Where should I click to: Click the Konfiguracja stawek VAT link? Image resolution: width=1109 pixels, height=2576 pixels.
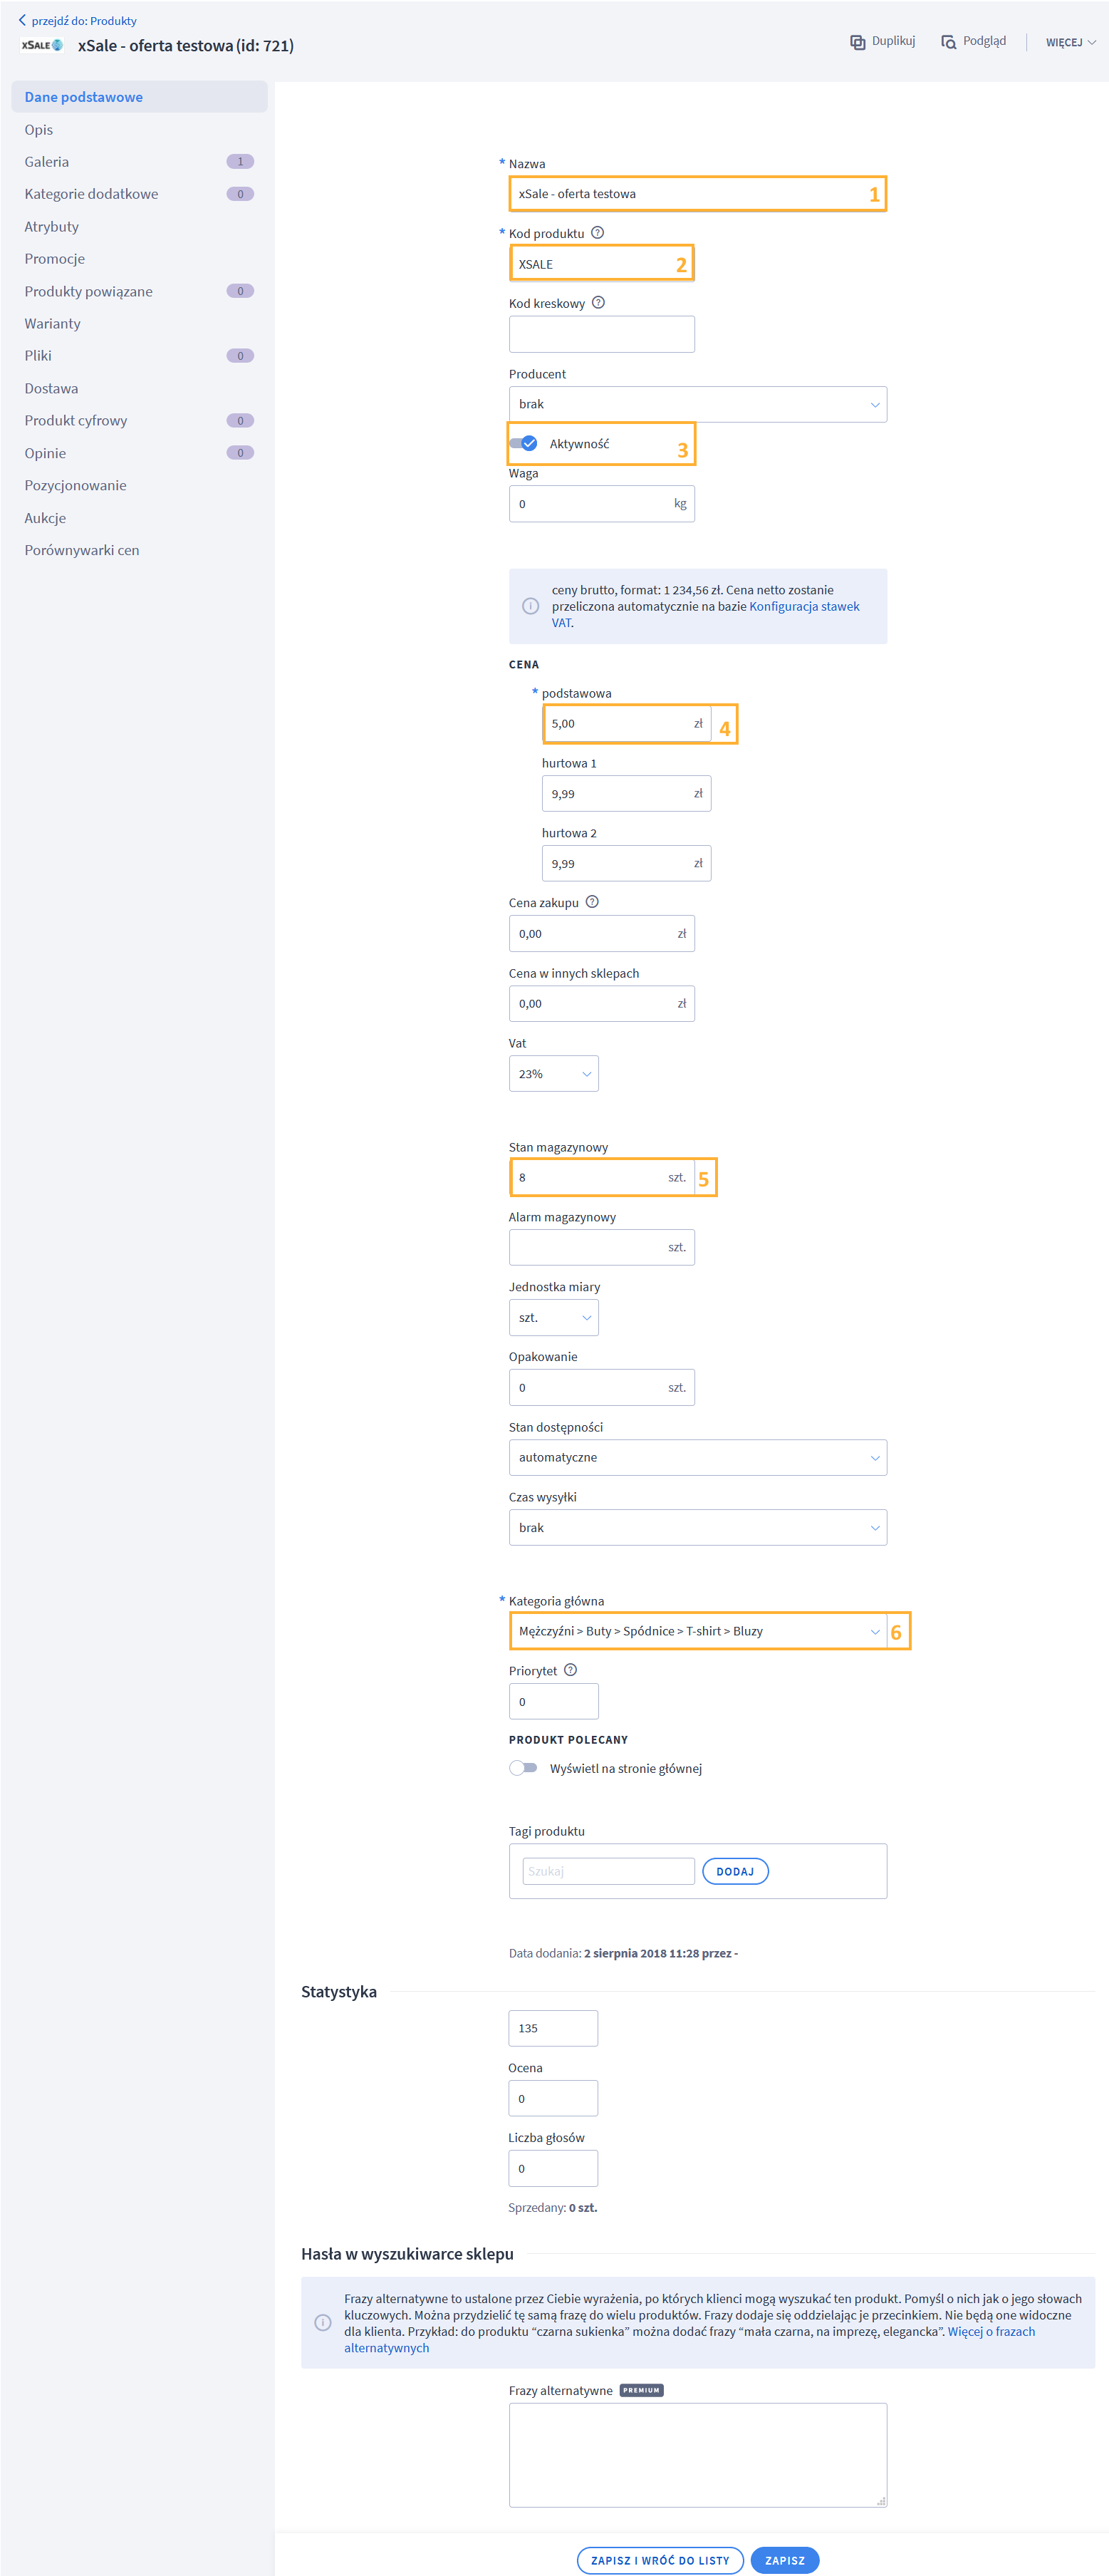point(803,606)
